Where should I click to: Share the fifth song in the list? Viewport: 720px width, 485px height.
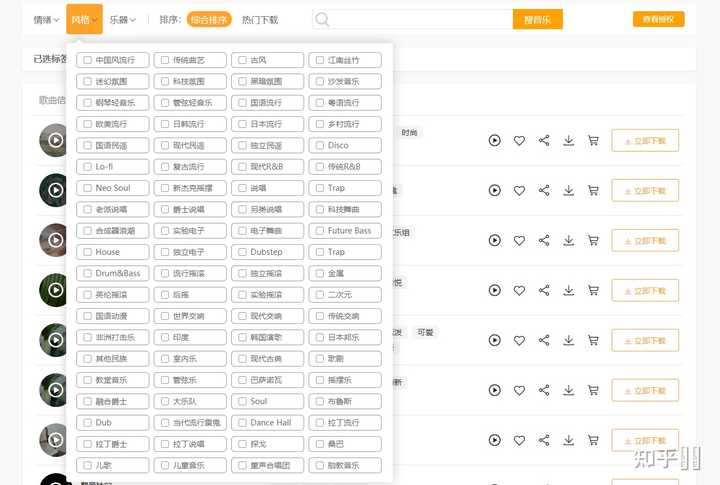(544, 340)
